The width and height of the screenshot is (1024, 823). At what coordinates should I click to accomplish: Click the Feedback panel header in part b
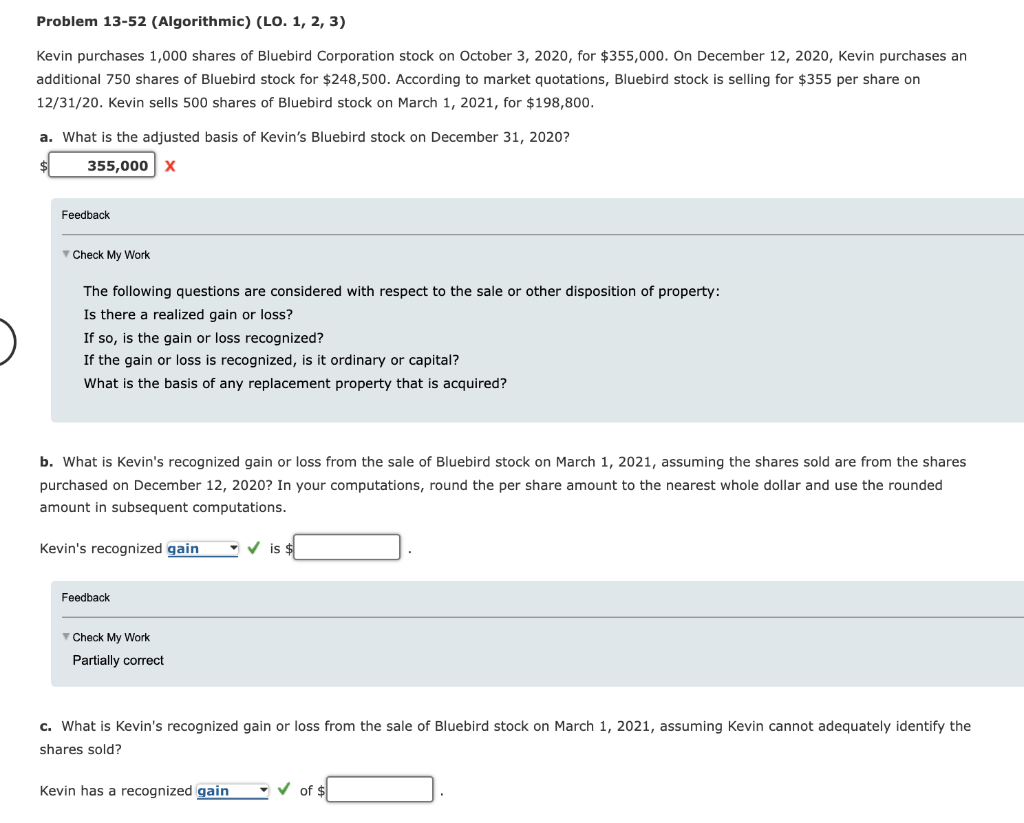point(86,597)
